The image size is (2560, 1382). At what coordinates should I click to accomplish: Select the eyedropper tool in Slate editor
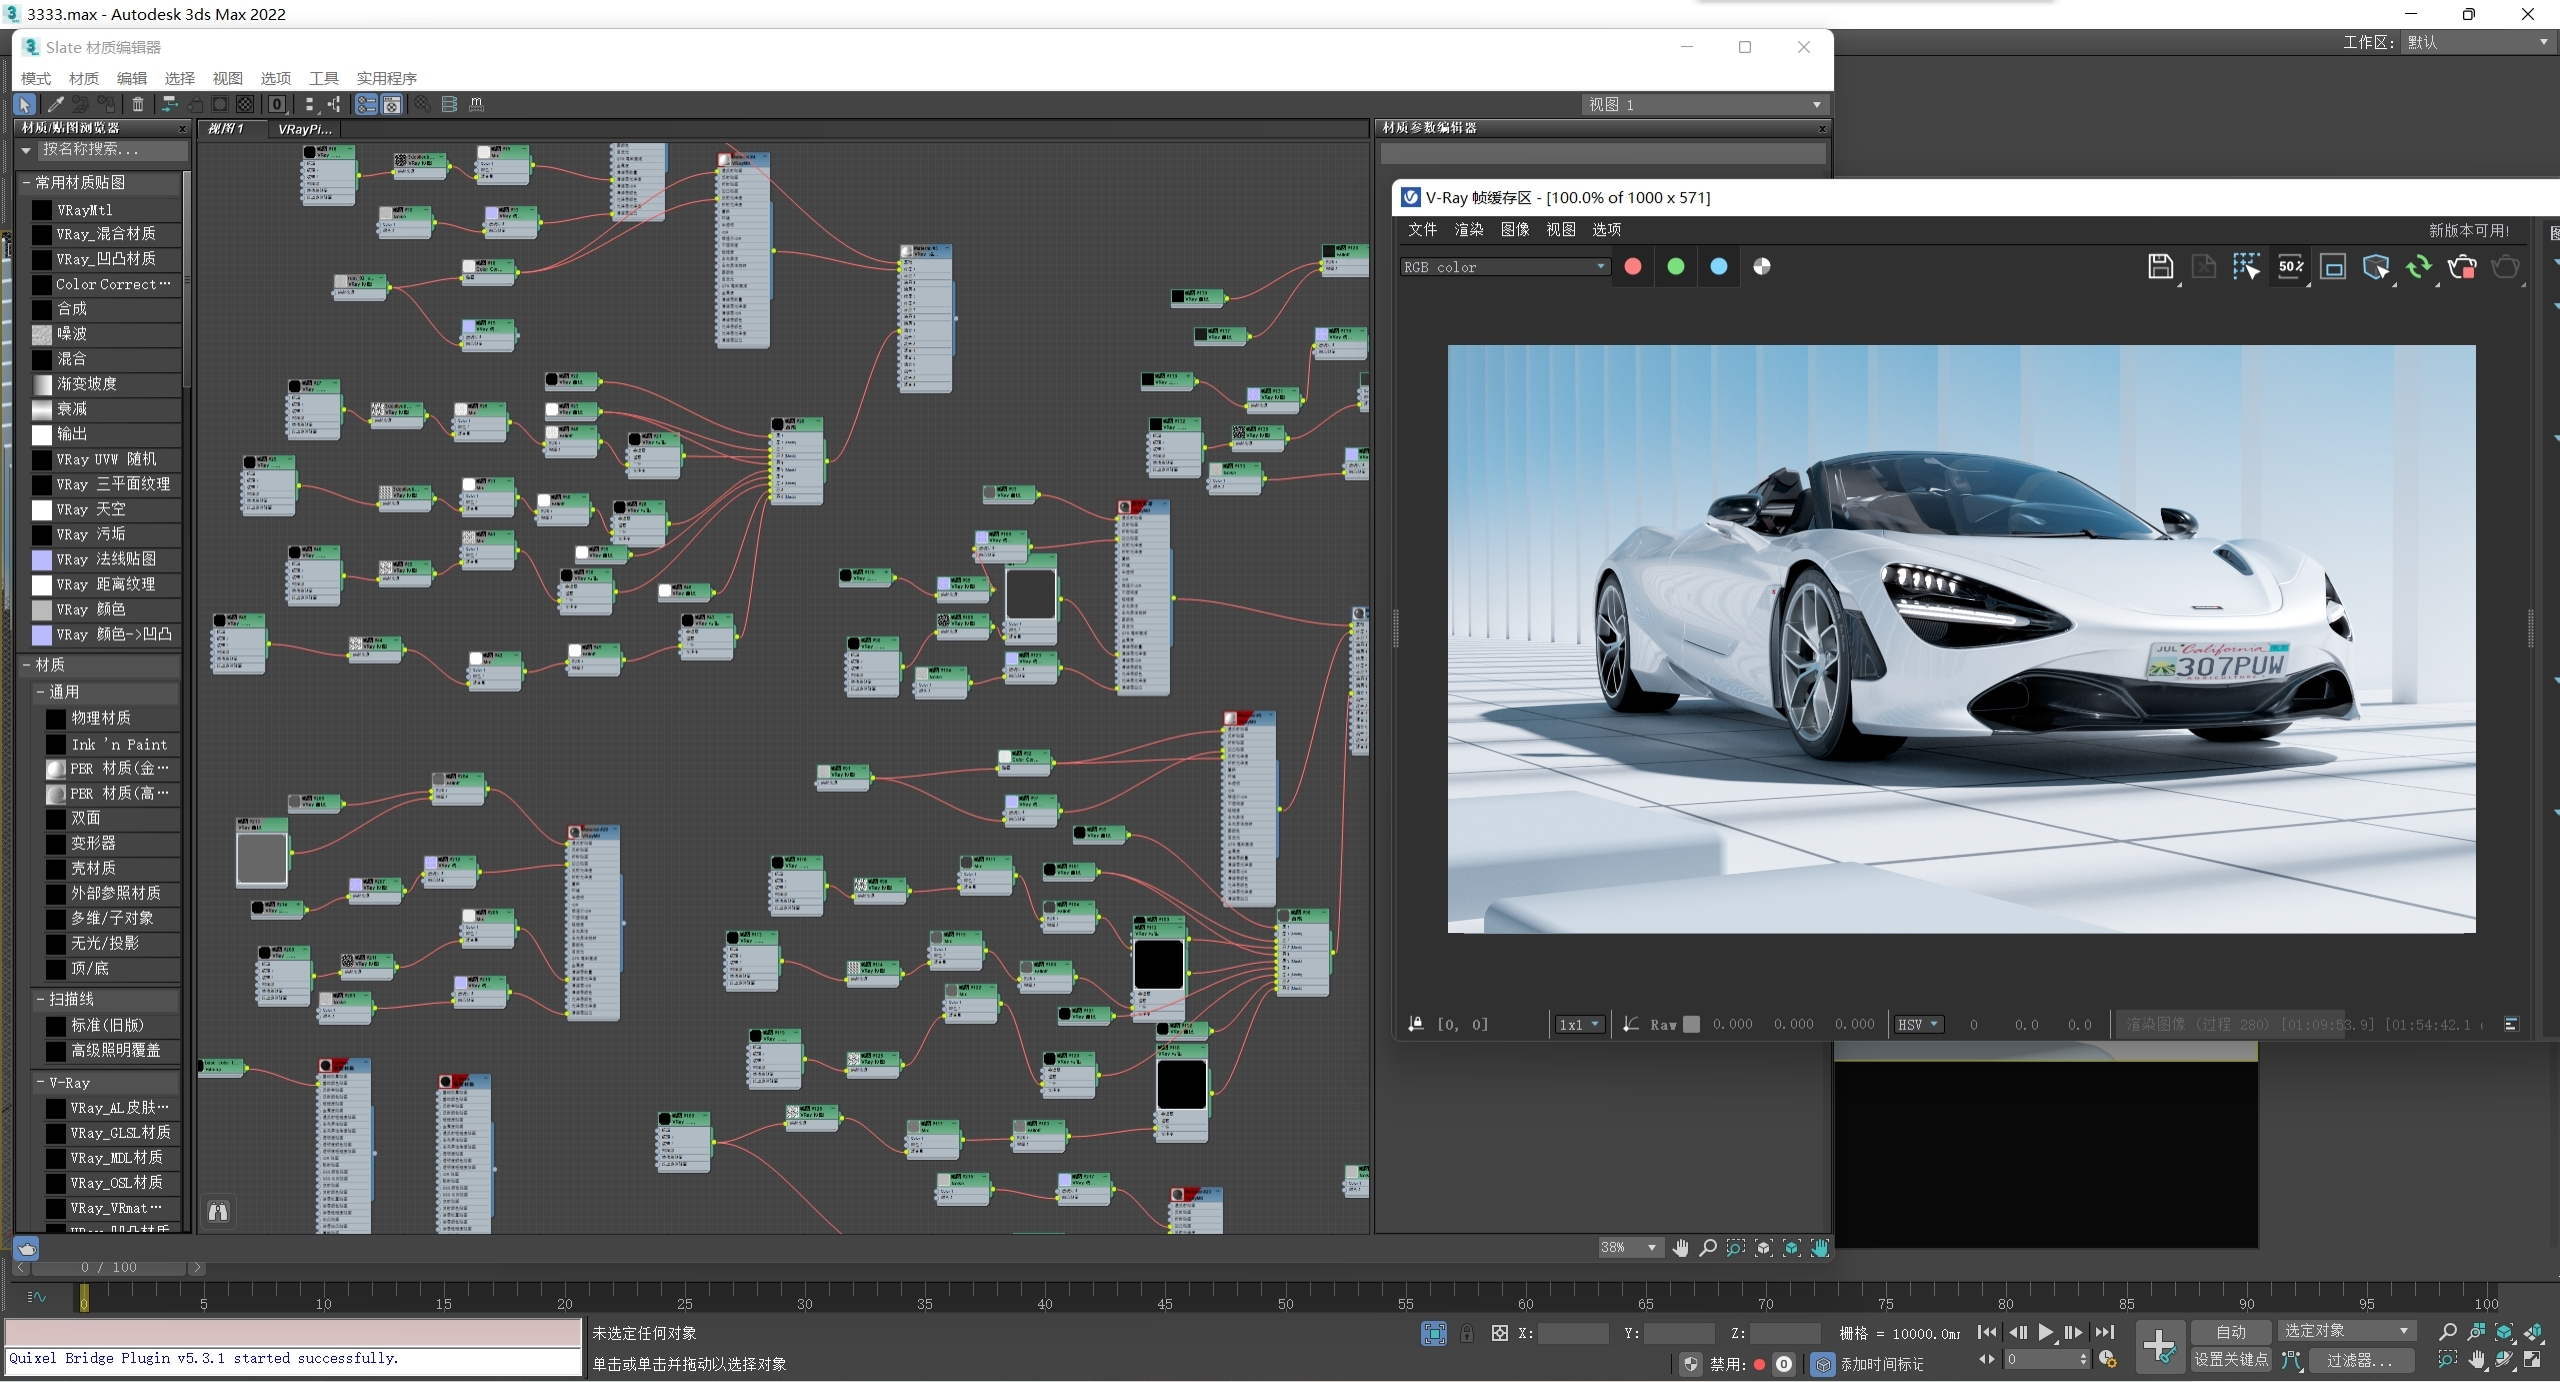55,104
